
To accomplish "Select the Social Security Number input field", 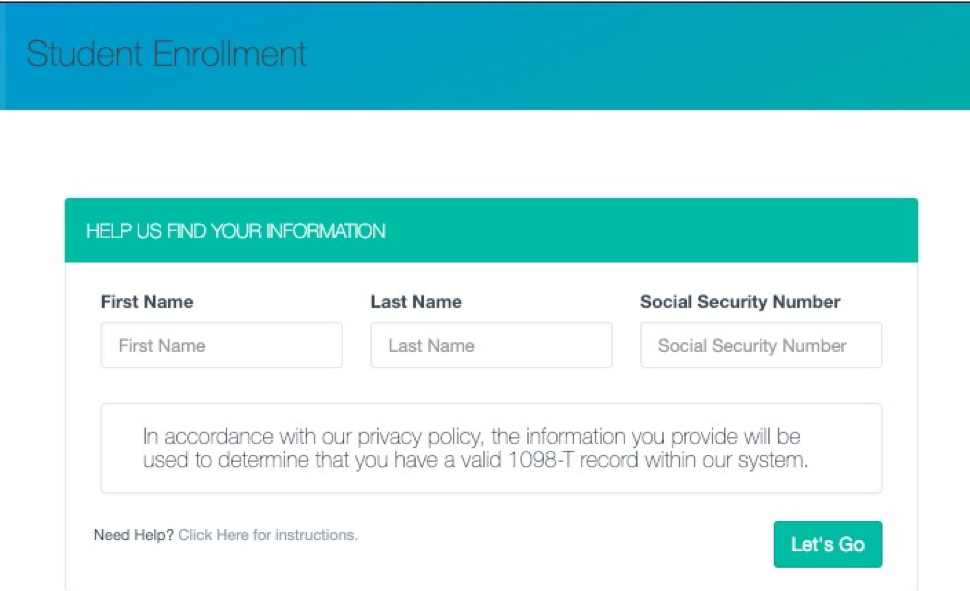I will tap(761, 345).
